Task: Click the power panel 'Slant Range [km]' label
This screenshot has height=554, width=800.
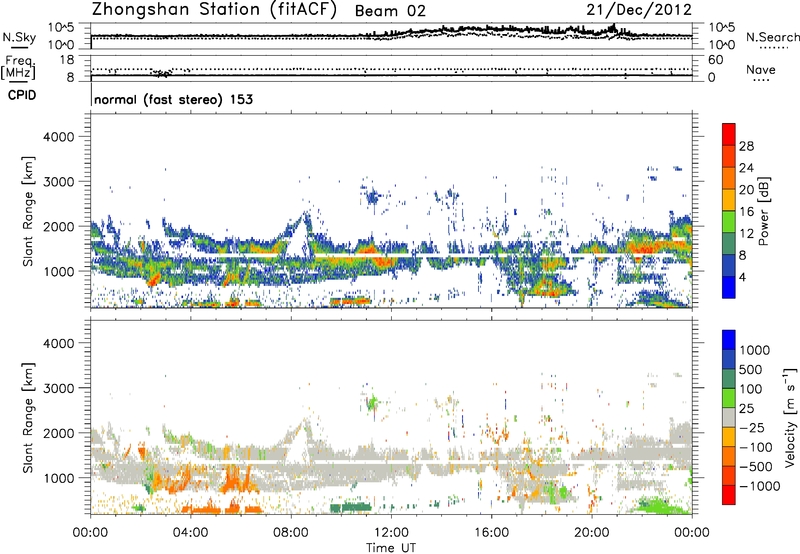Action: tap(28, 211)
